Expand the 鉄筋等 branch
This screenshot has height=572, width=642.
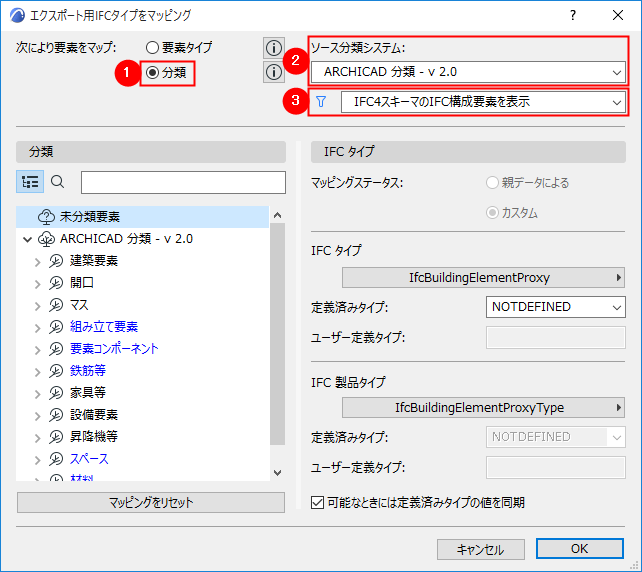[38, 372]
